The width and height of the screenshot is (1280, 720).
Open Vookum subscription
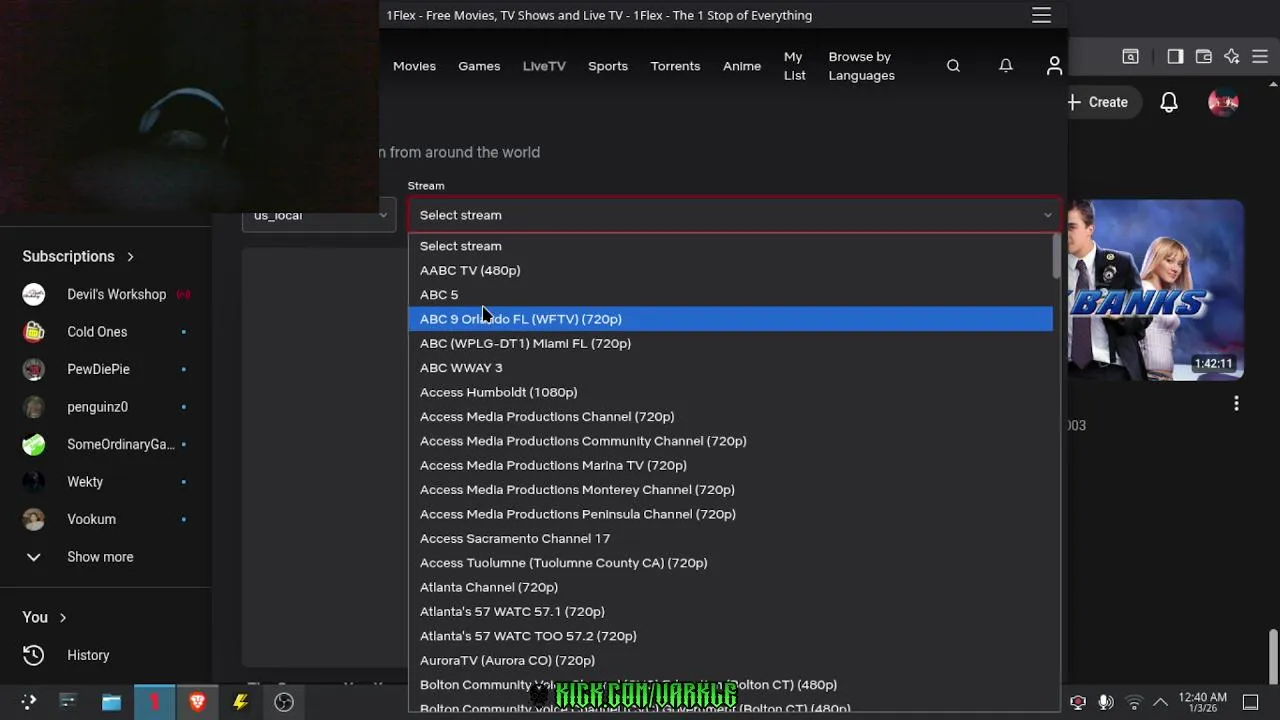[105, 519]
